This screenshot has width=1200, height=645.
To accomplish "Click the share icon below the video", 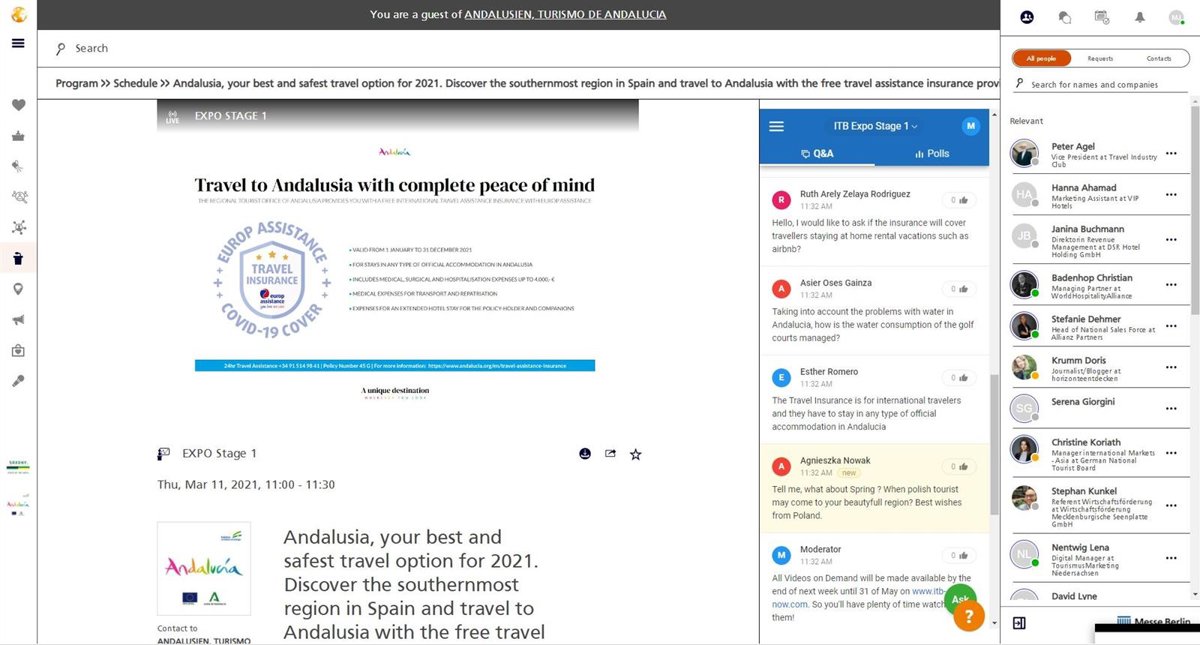I will pyautogui.click(x=610, y=454).
